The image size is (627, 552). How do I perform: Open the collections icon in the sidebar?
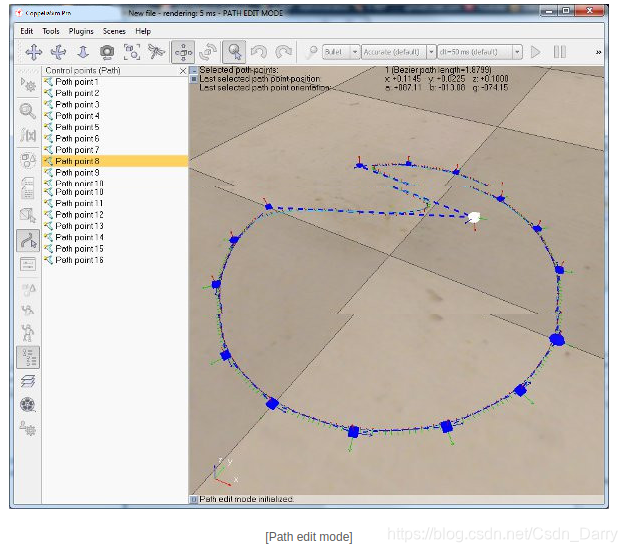click(28, 160)
